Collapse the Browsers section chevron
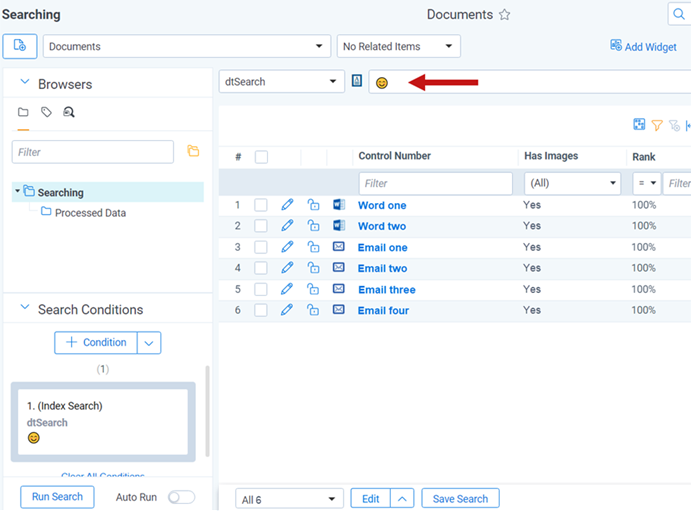Image resolution: width=691 pixels, height=511 pixels. point(25,82)
